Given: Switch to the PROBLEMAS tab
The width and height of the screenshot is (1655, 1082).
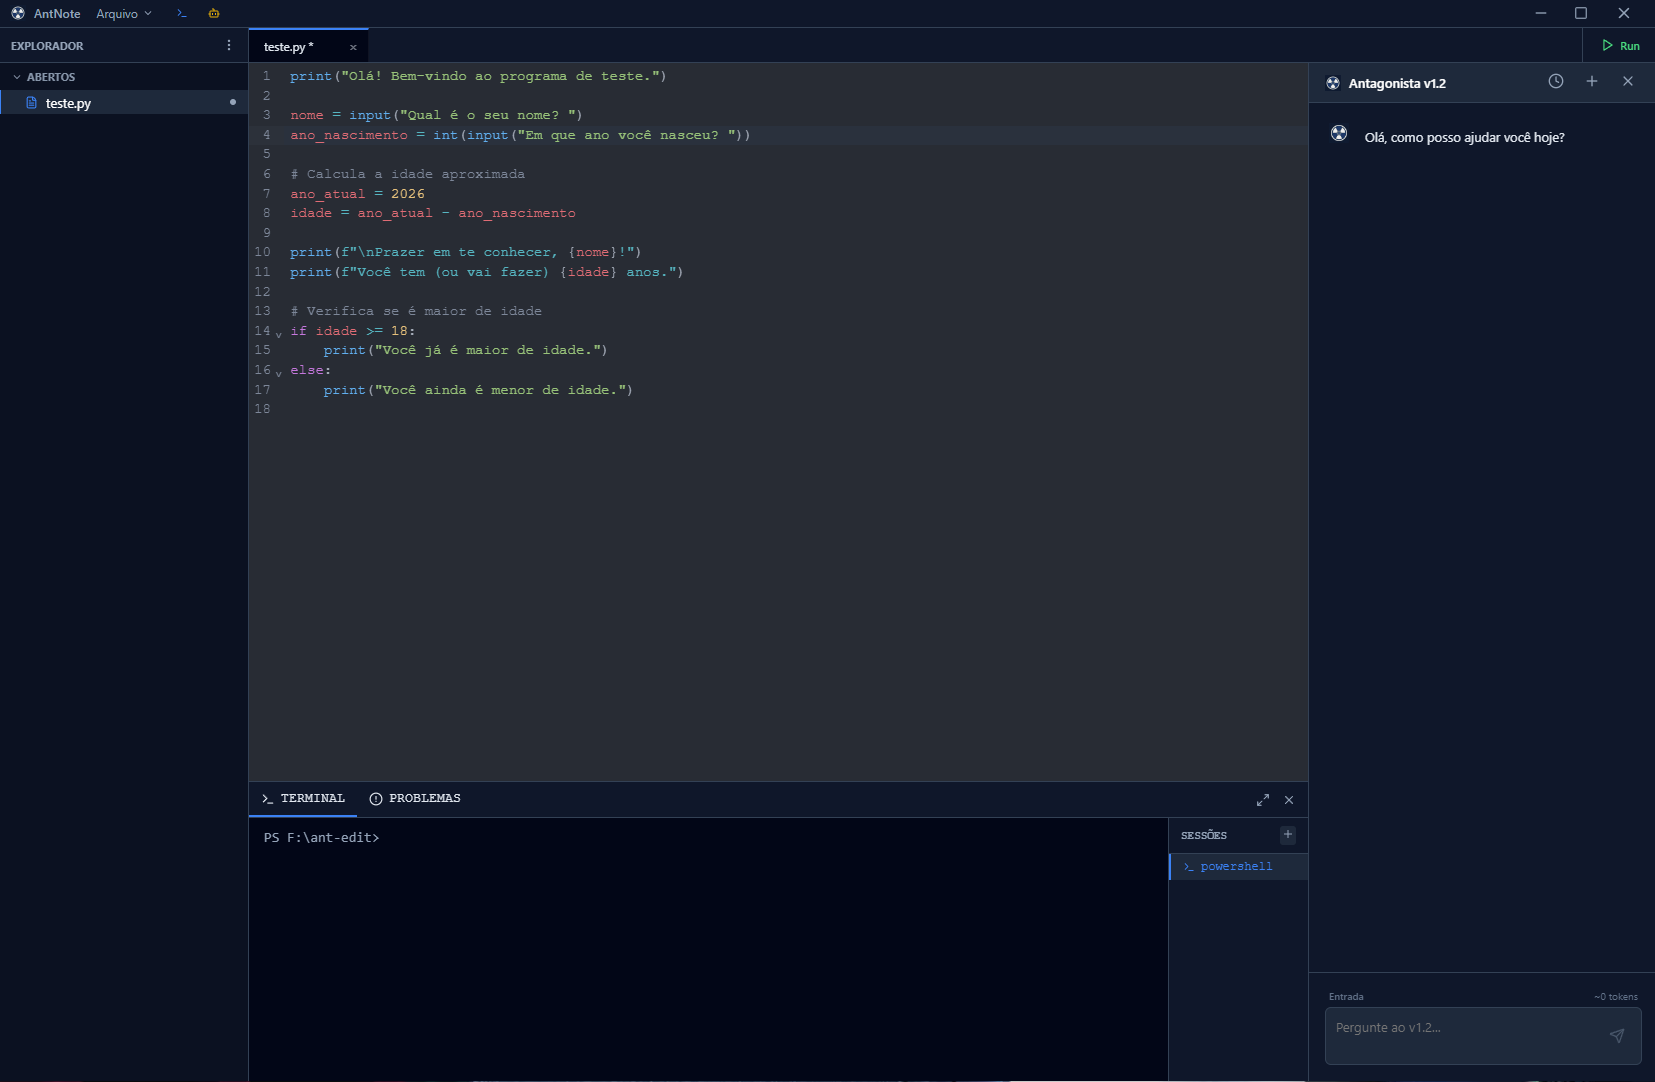Looking at the screenshot, I should click(x=425, y=798).
